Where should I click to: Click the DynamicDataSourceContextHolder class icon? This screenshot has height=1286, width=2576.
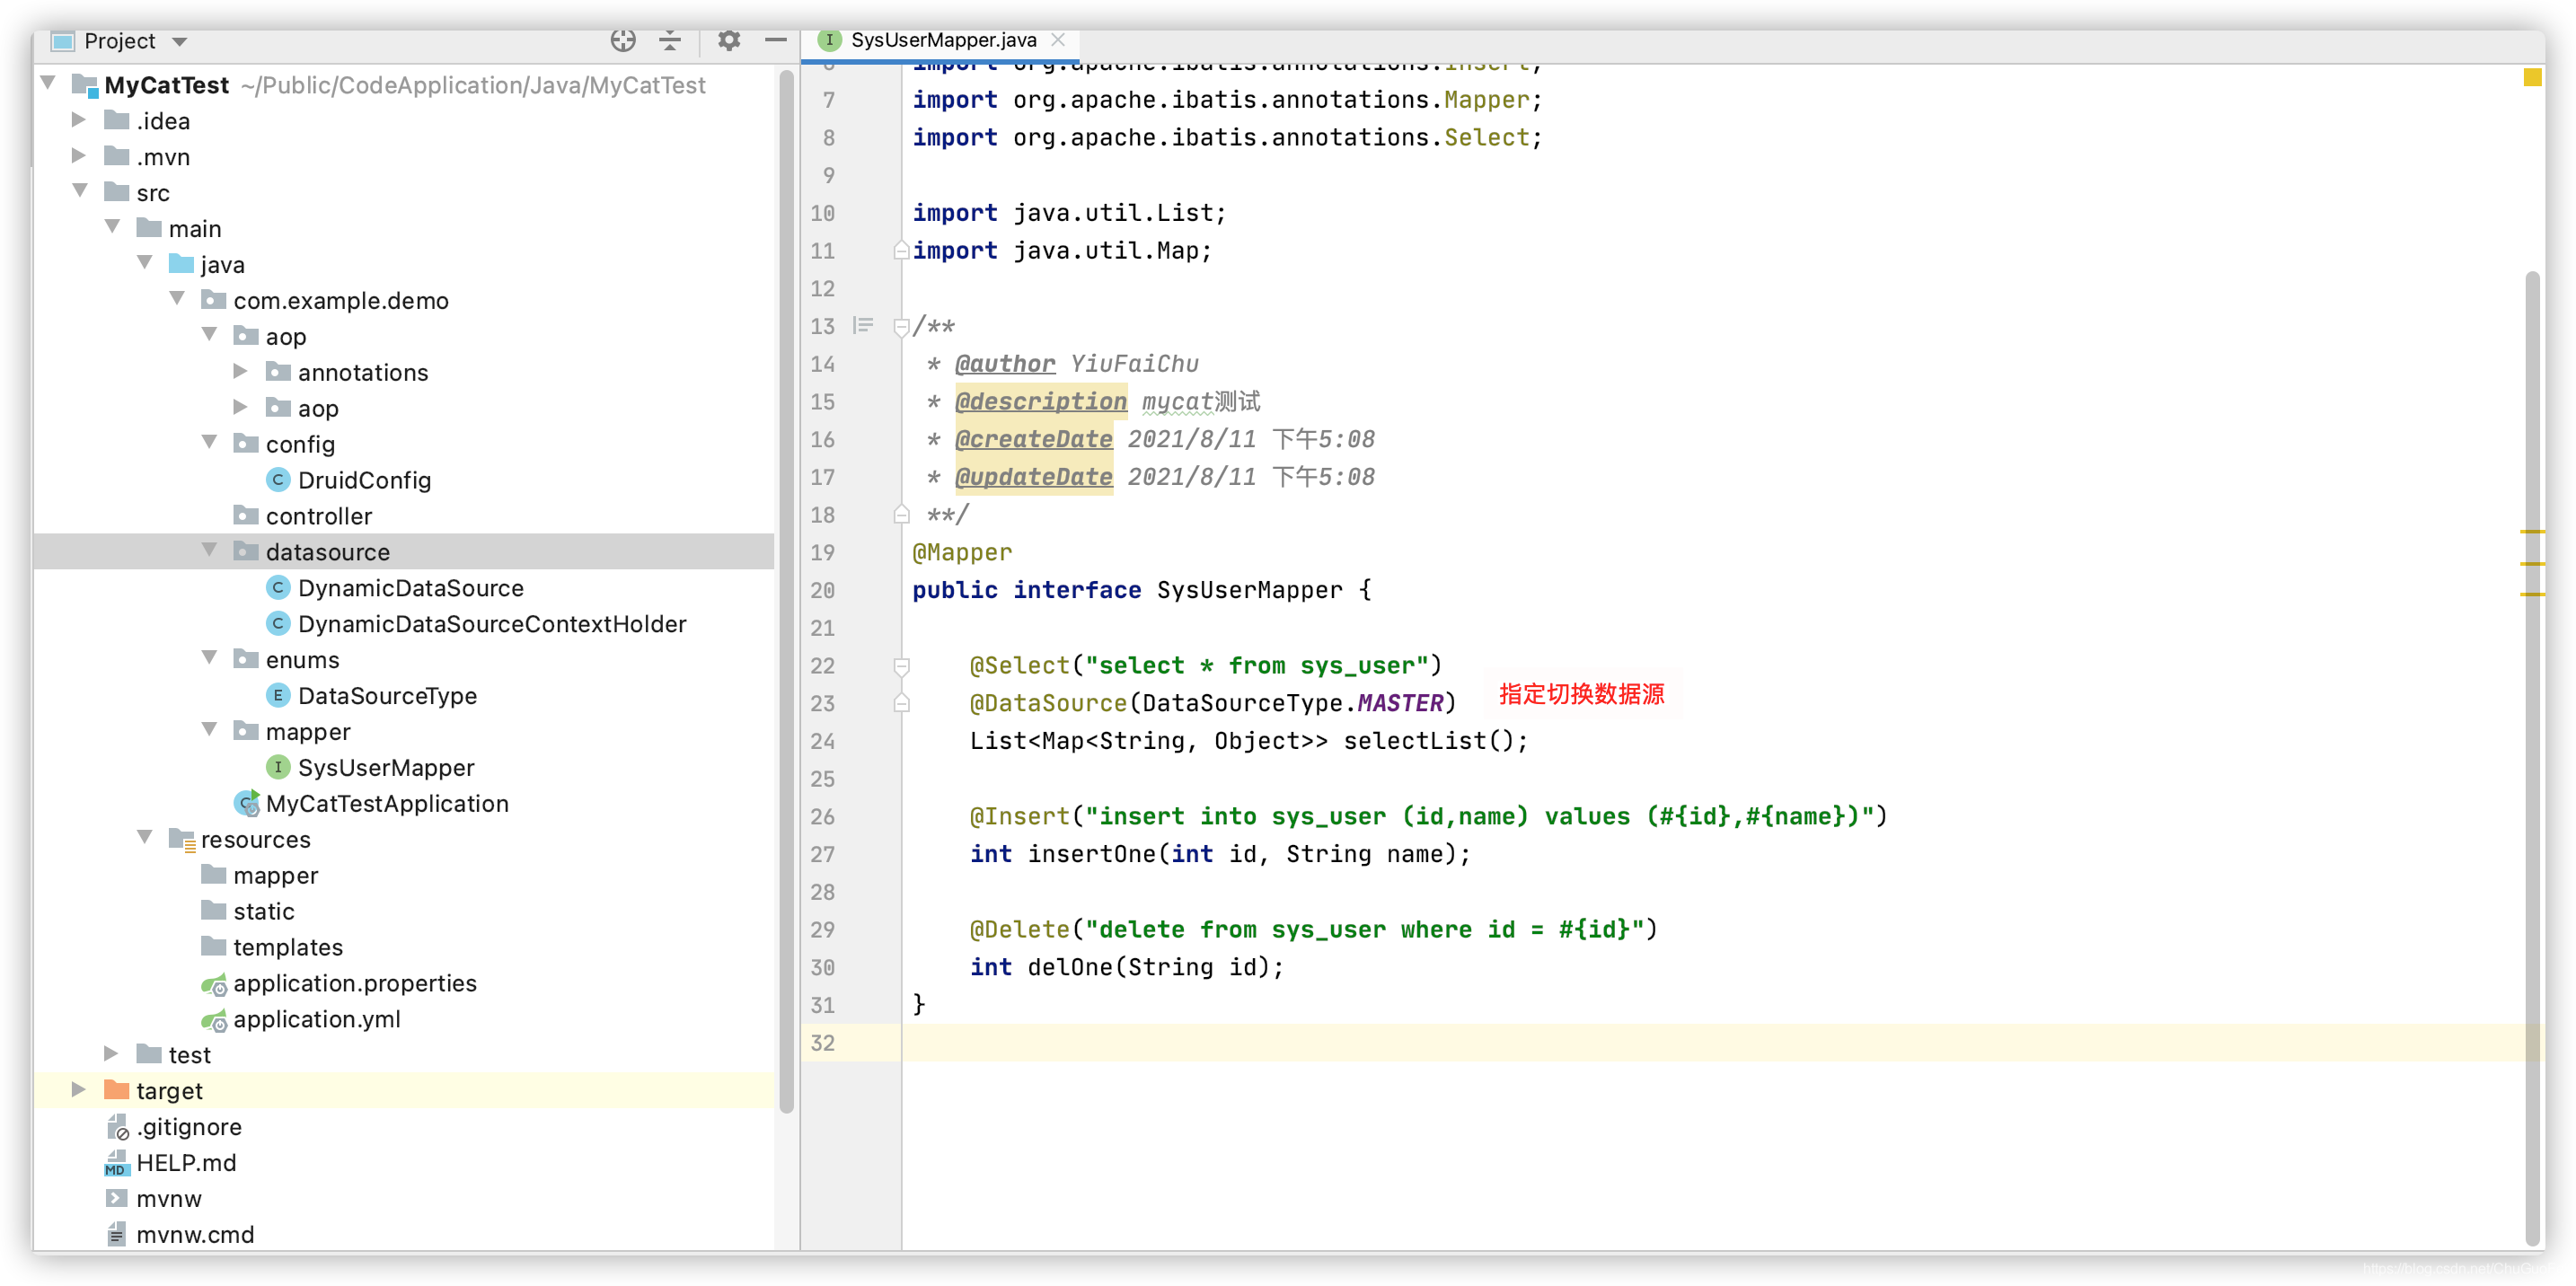tap(278, 624)
